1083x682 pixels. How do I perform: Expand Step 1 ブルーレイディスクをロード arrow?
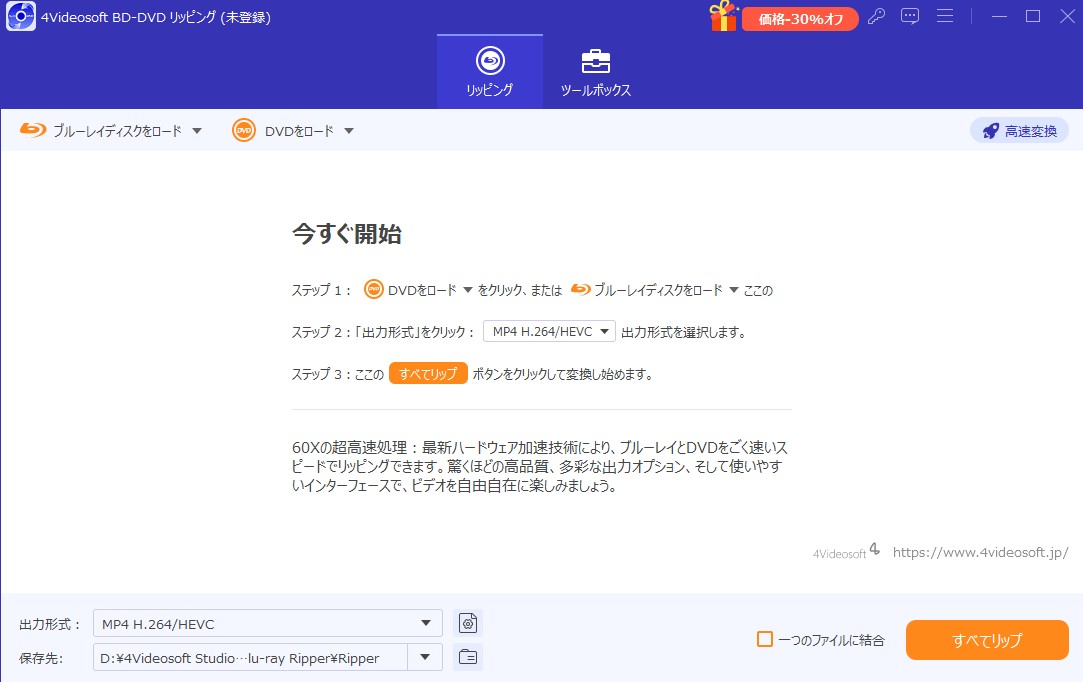coord(734,290)
